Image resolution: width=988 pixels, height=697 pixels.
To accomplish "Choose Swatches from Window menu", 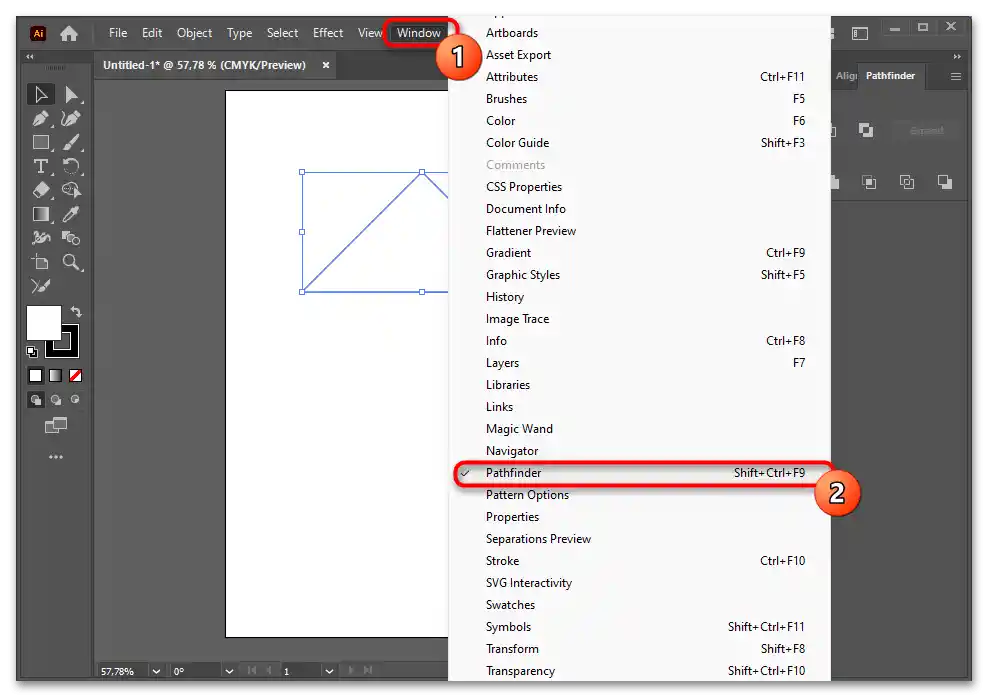I will (x=641, y=605).
